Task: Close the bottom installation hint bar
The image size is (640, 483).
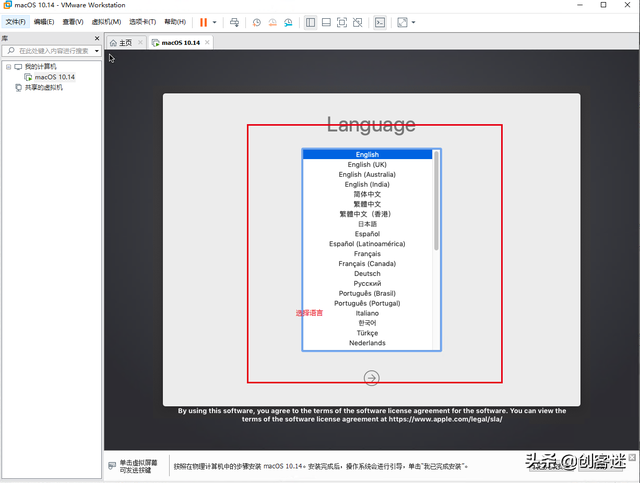Action: click(x=632, y=457)
